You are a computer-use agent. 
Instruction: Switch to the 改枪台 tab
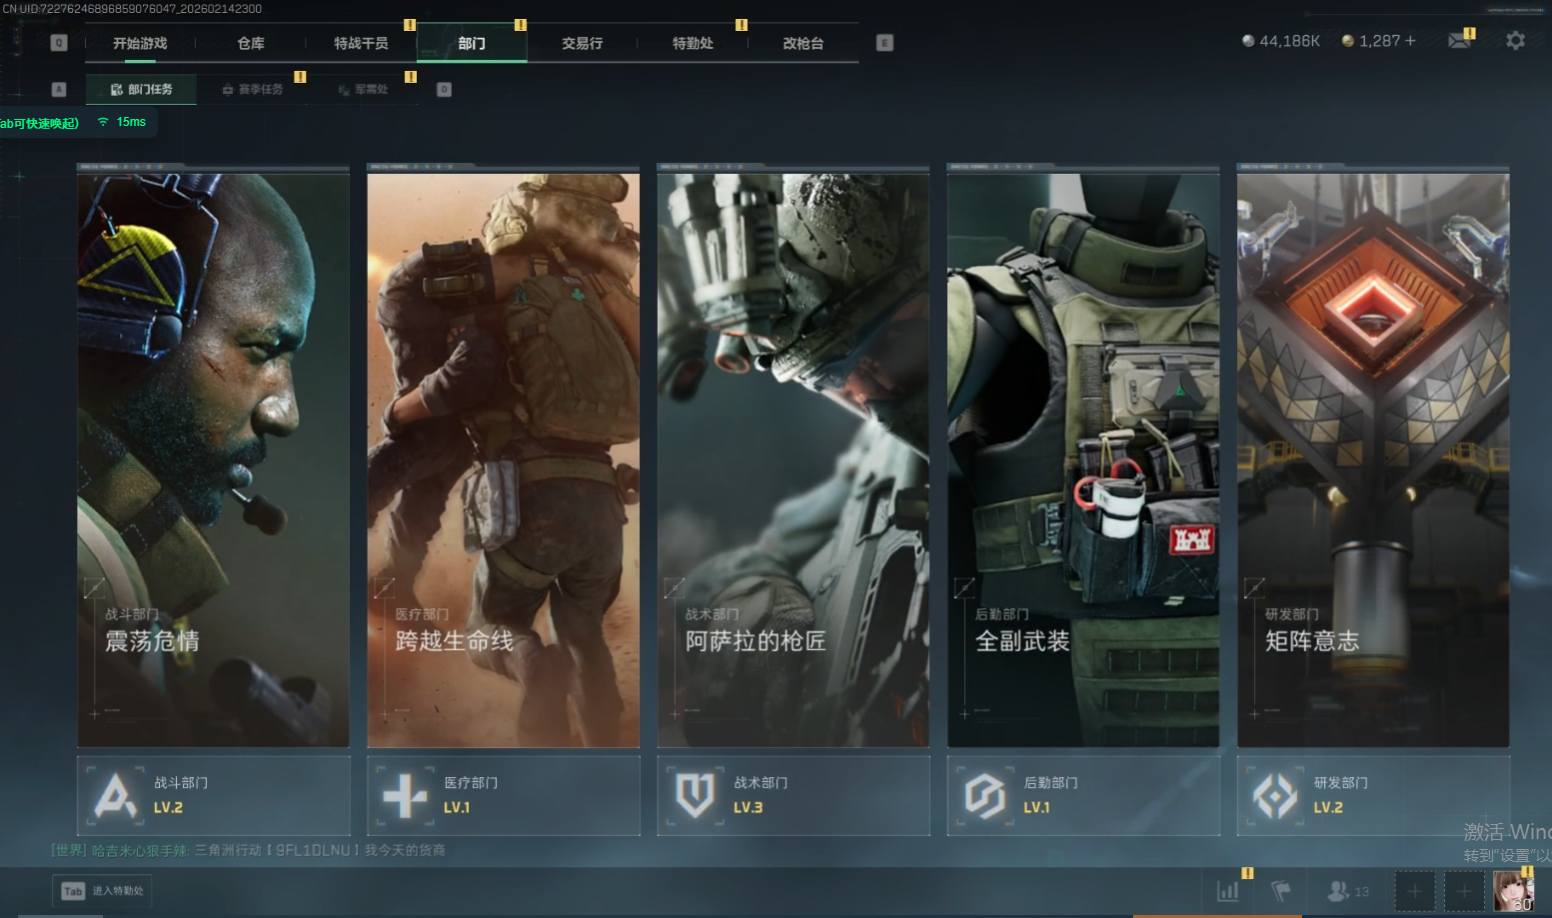803,43
